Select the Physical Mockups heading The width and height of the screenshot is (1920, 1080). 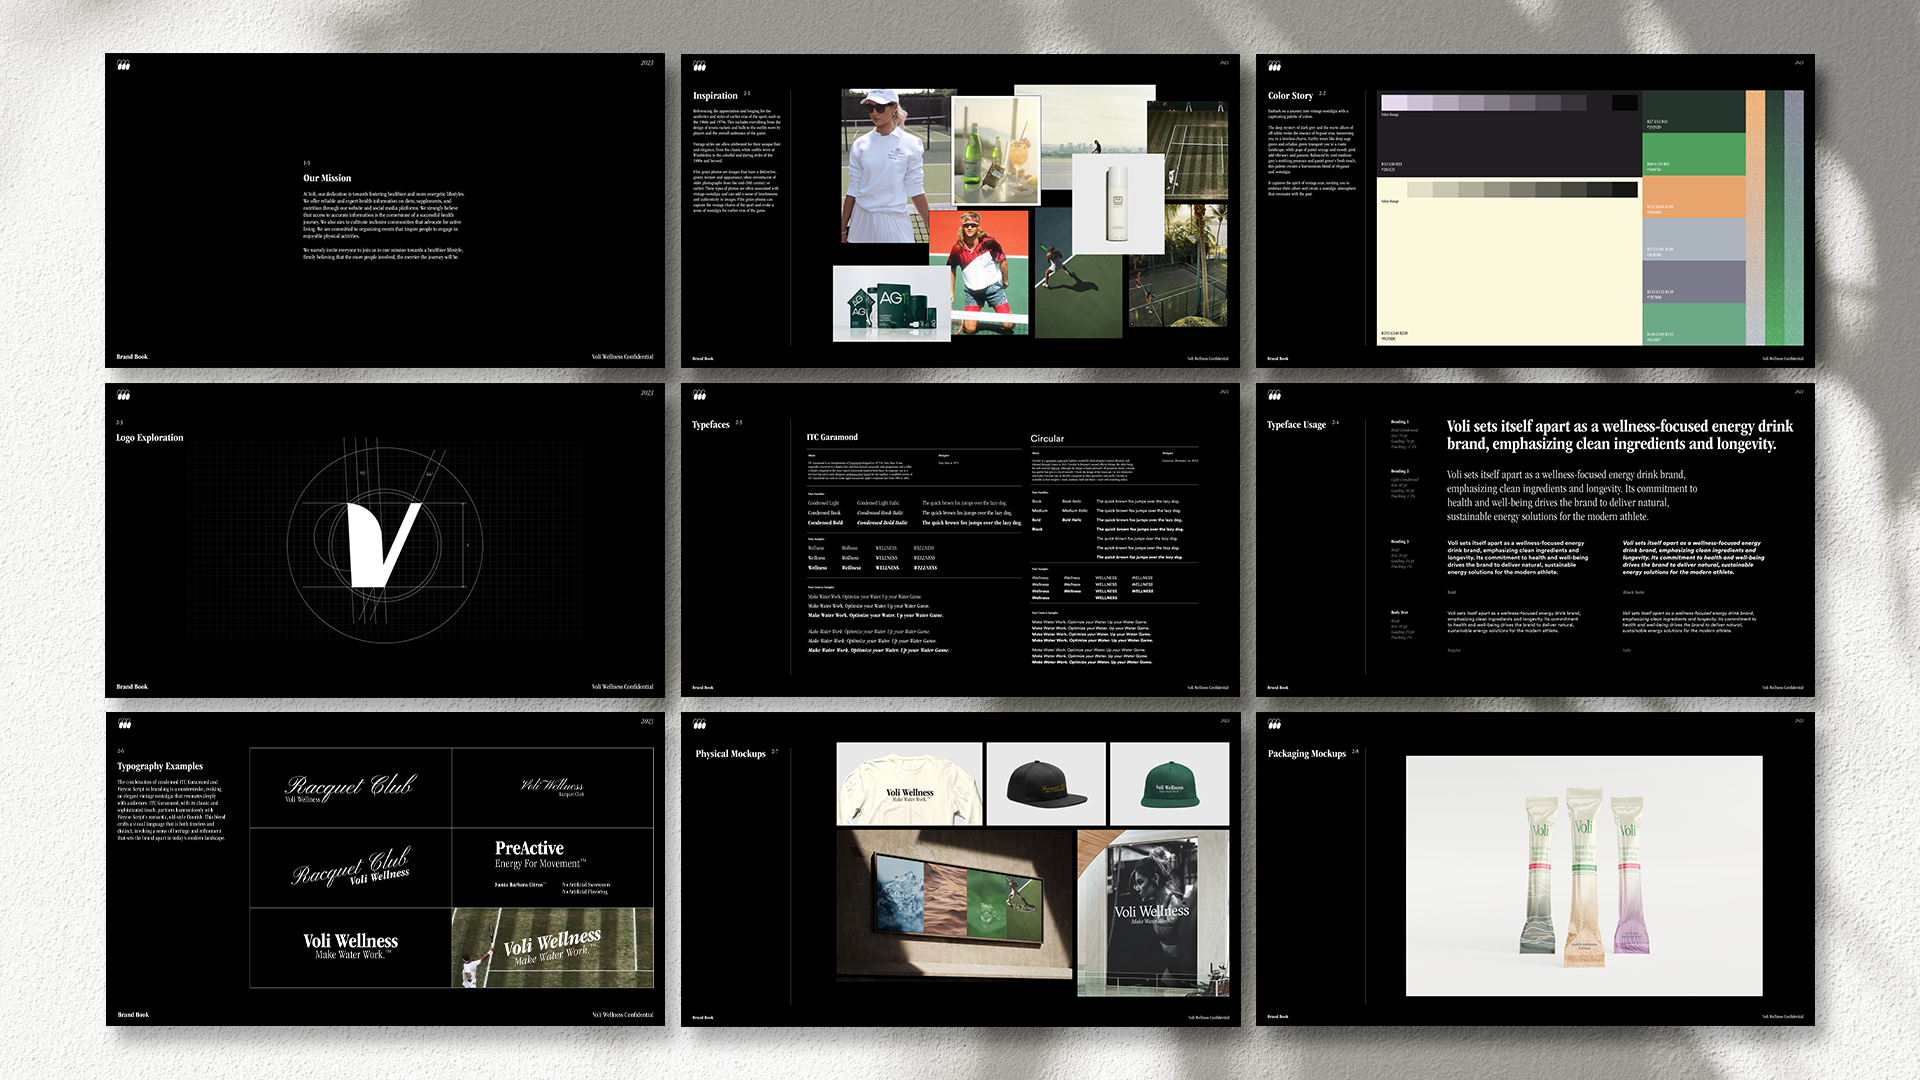pos(730,754)
